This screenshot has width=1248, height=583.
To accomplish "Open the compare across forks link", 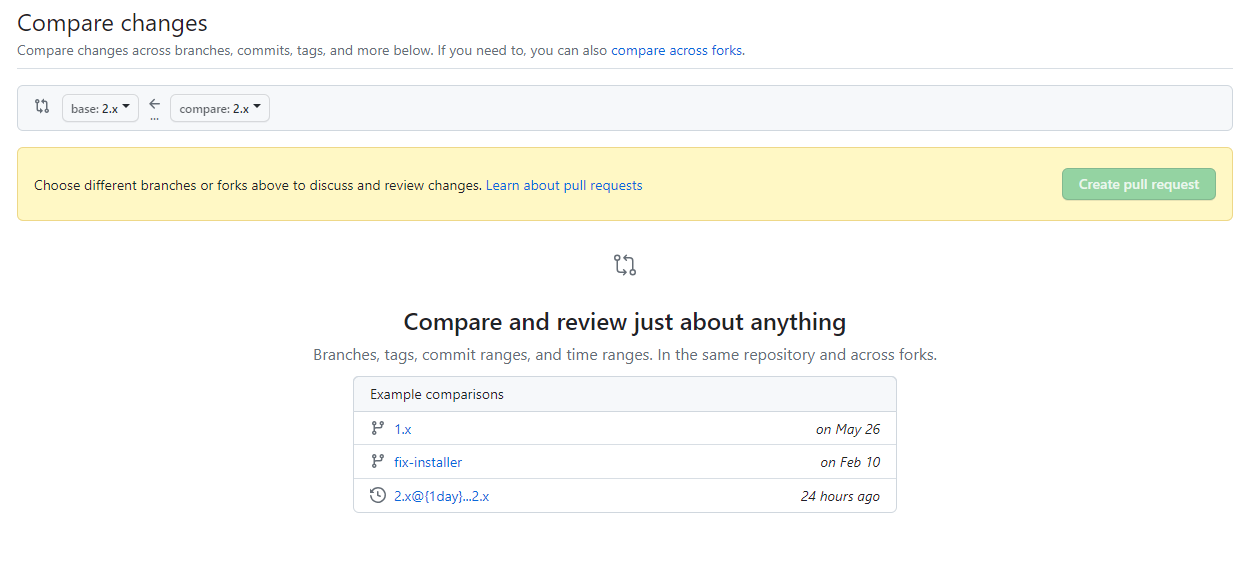I will 676,50.
